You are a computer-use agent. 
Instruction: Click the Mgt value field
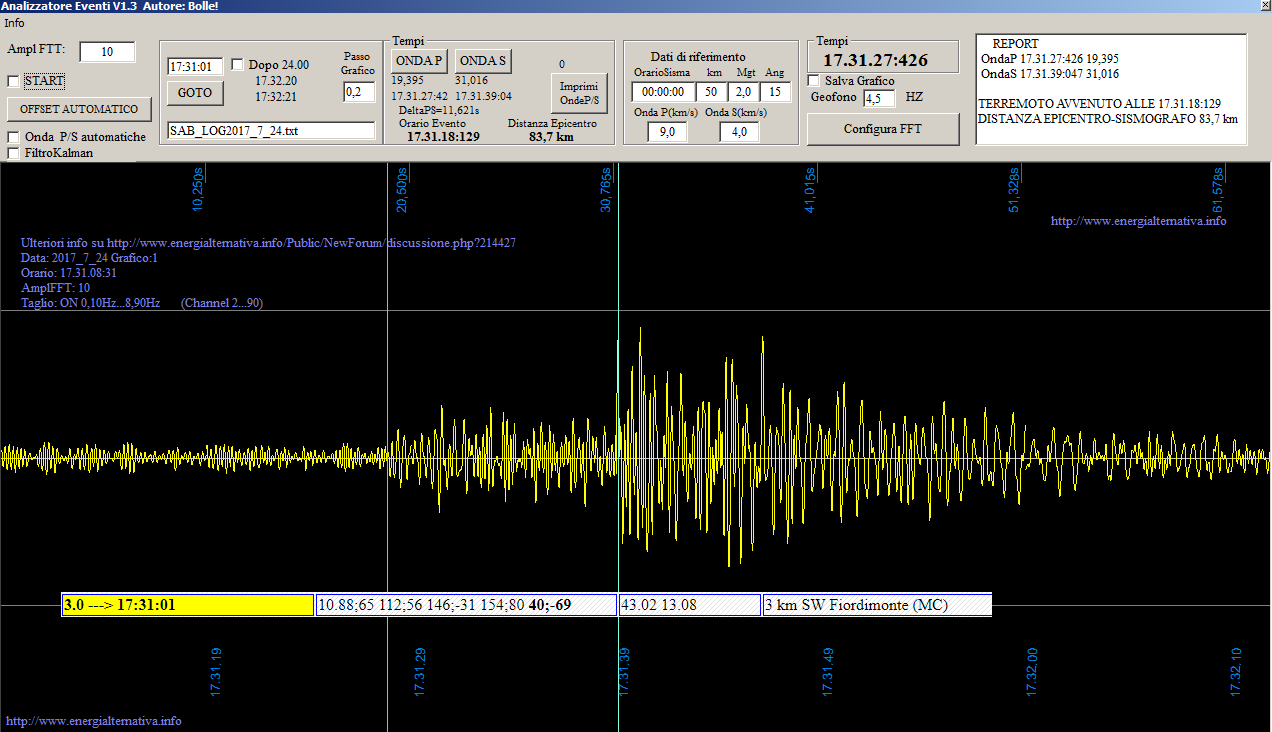[x=743, y=92]
